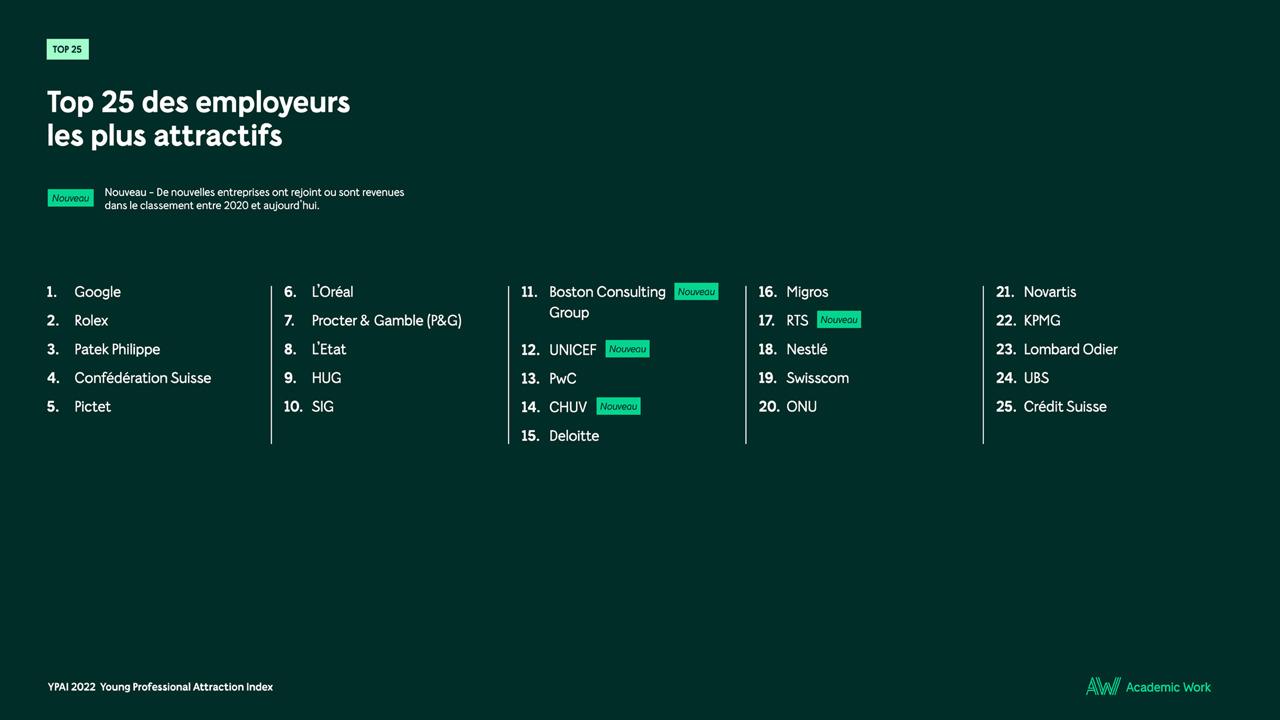Click the YPAI 2022 footer text
This screenshot has width=1280, height=720.
coord(160,687)
